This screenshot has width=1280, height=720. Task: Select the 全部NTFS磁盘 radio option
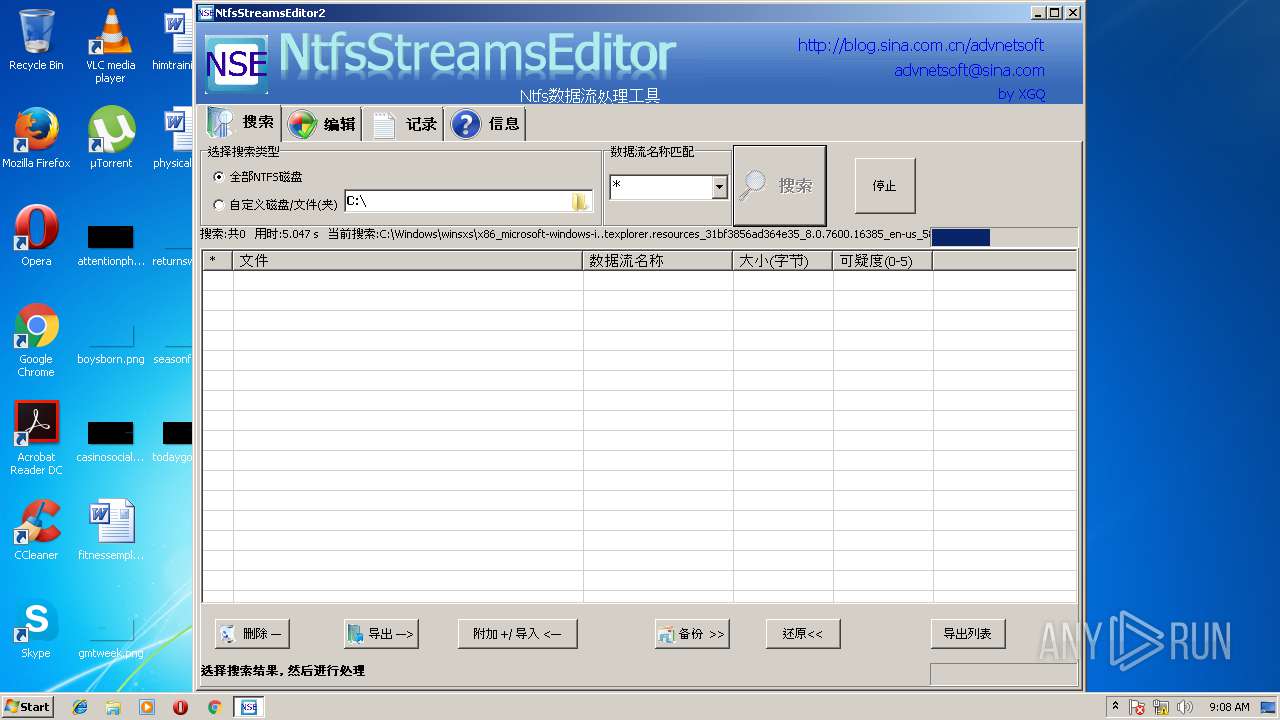coord(257,176)
